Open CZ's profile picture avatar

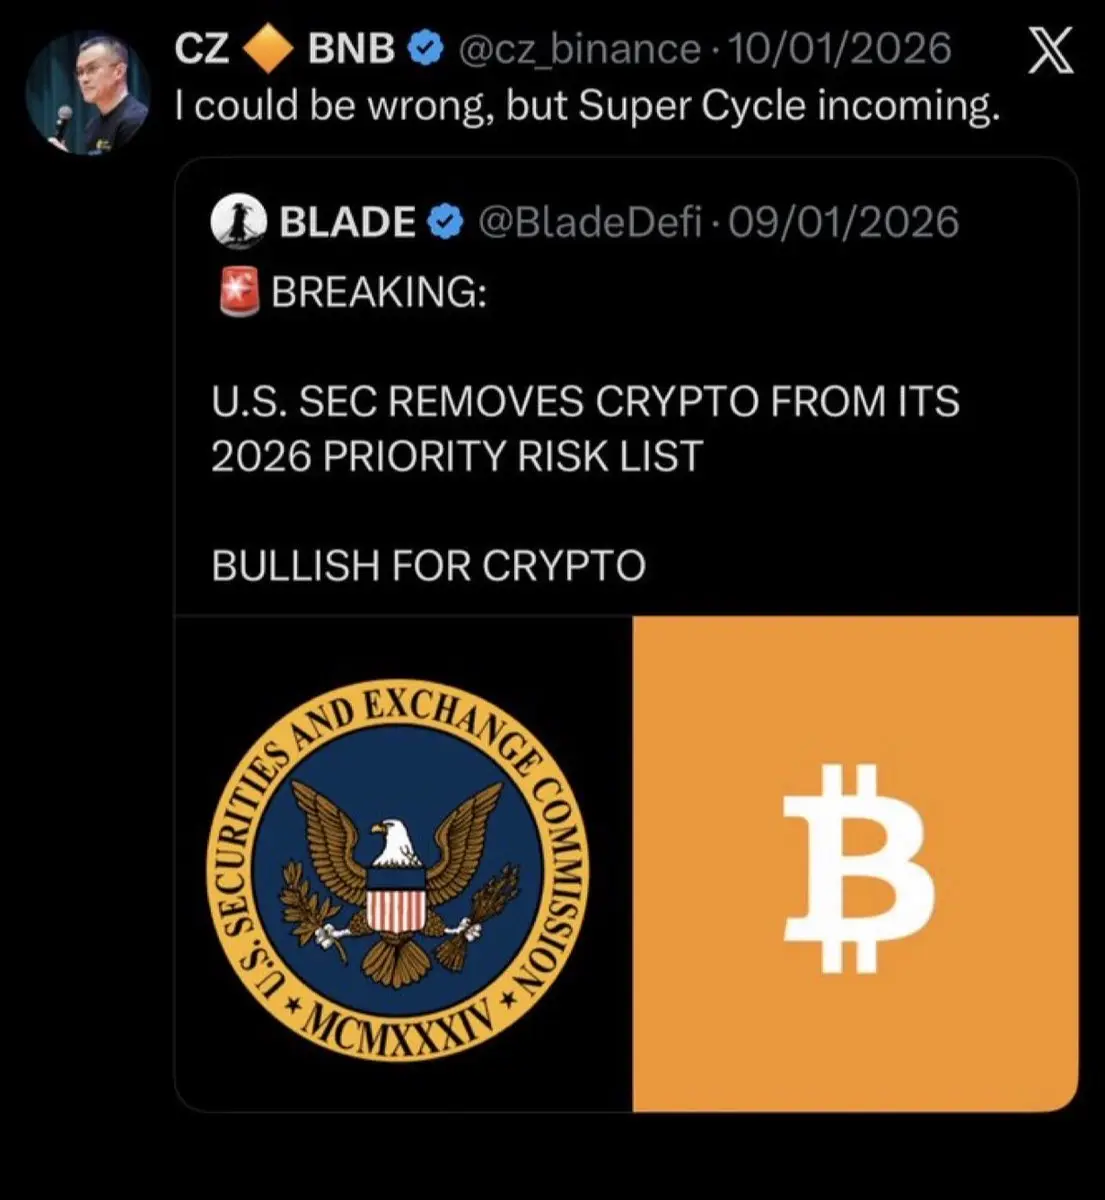[x=87, y=93]
